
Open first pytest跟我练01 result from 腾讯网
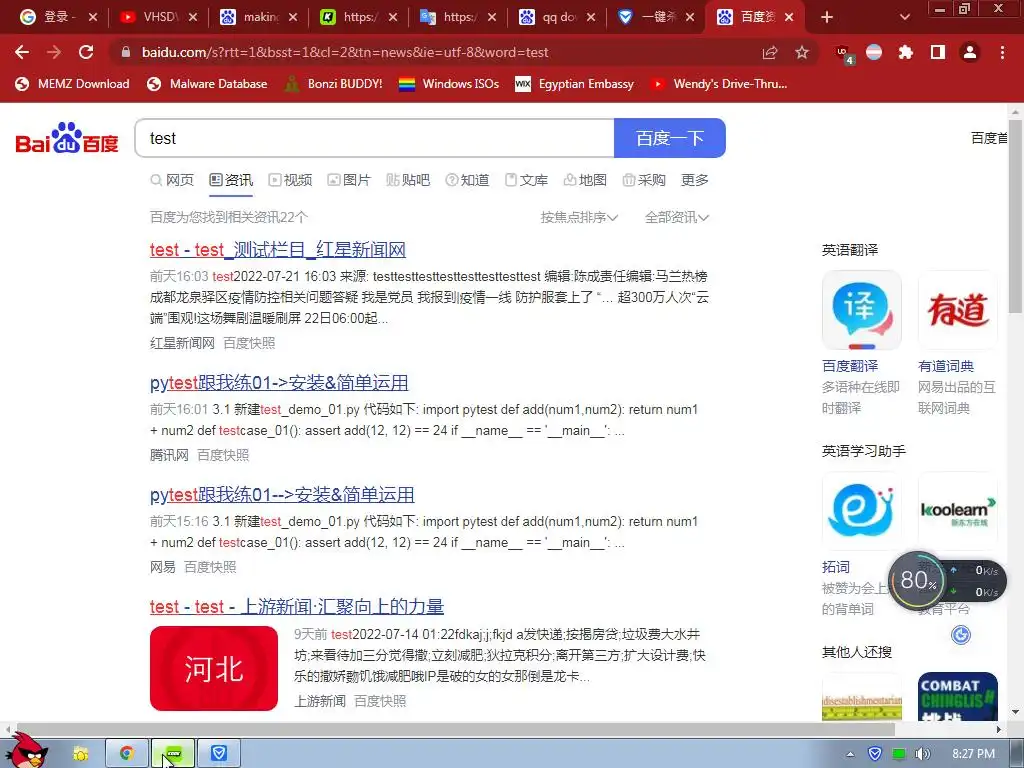279,383
